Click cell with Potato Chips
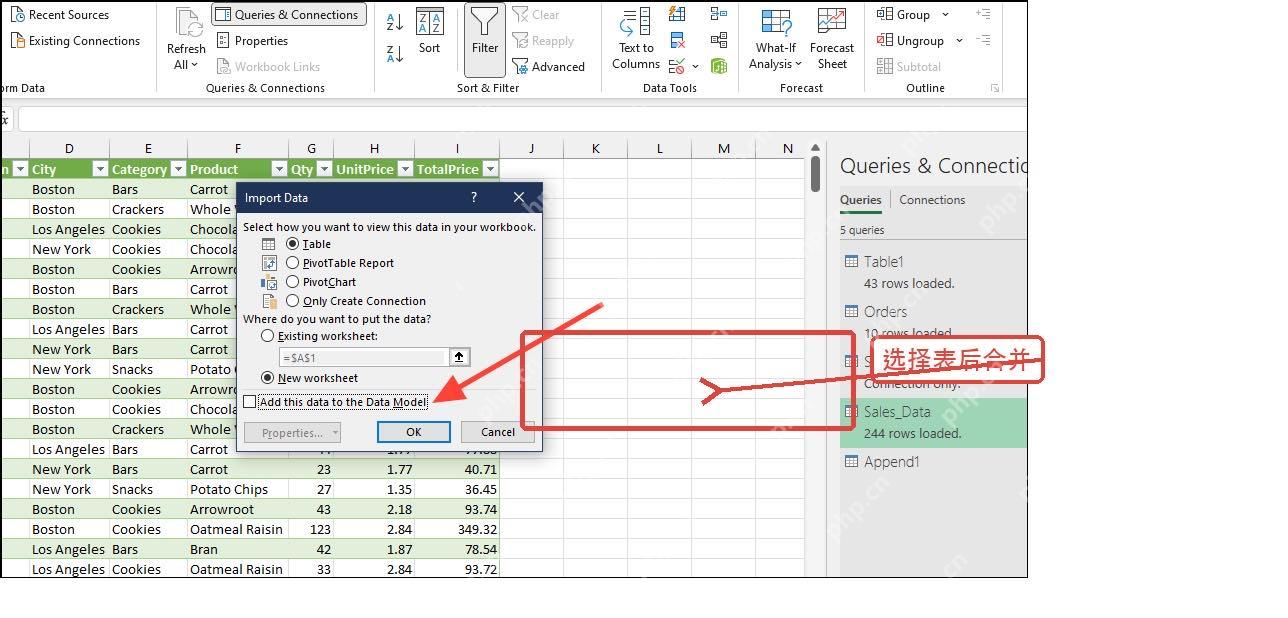 click(238, 489)
